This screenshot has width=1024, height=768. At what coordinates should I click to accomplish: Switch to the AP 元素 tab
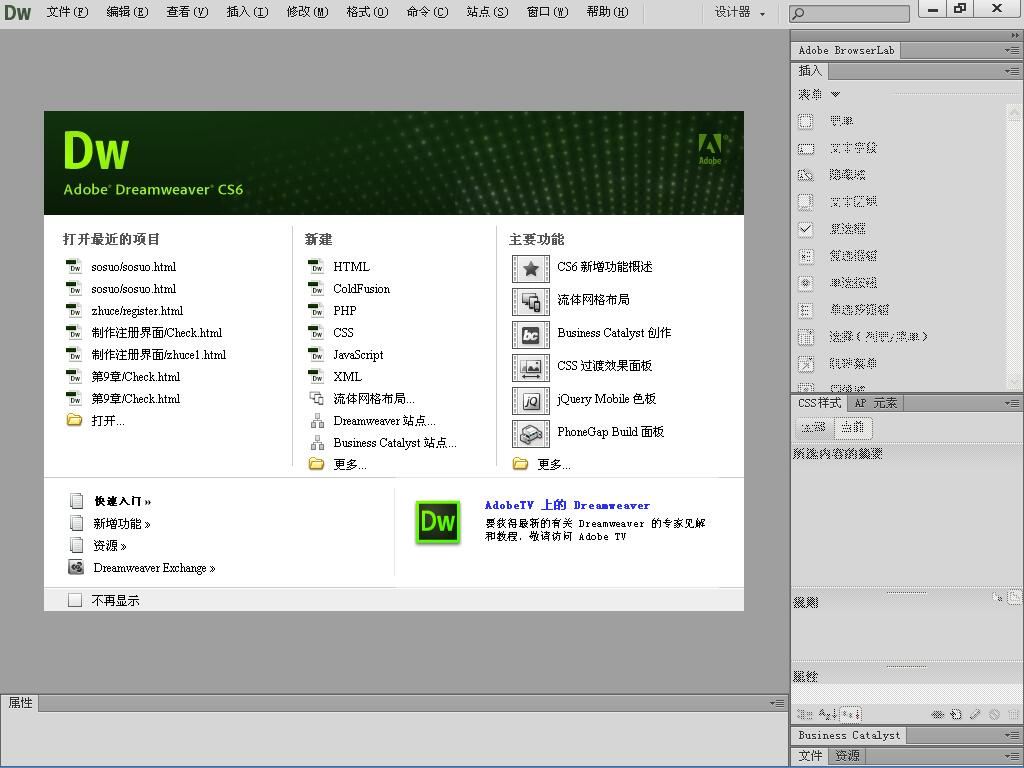pos(875,404)
